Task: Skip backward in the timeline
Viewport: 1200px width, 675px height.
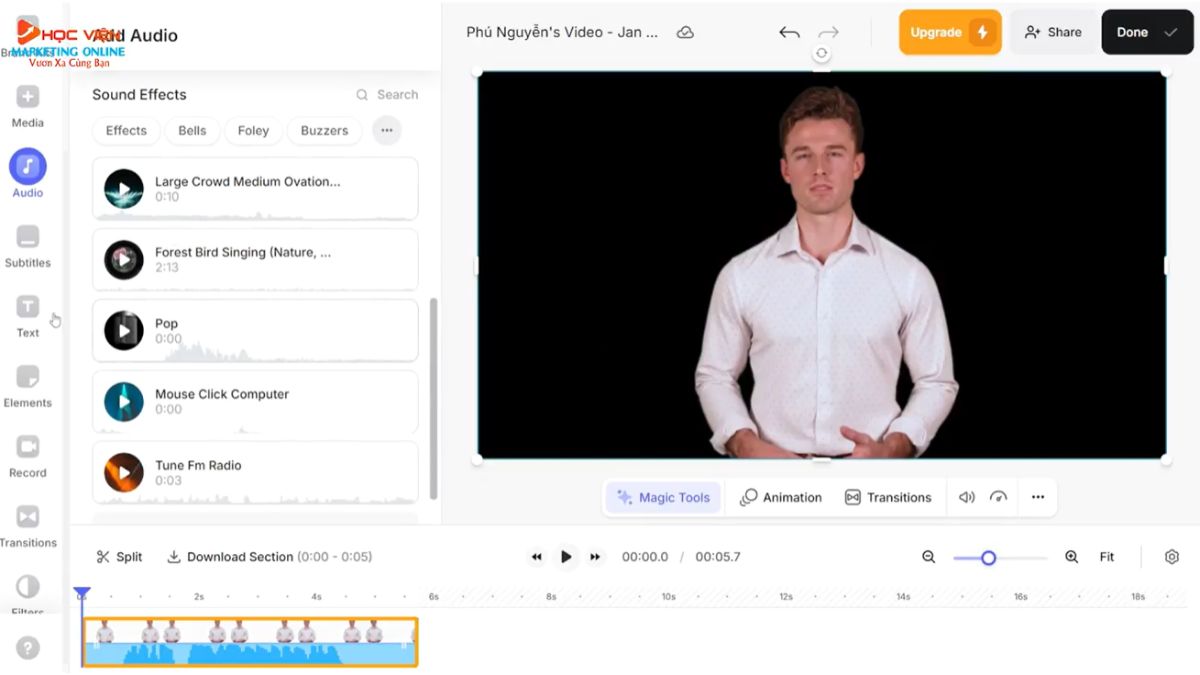Action: [x=537, y=557]
